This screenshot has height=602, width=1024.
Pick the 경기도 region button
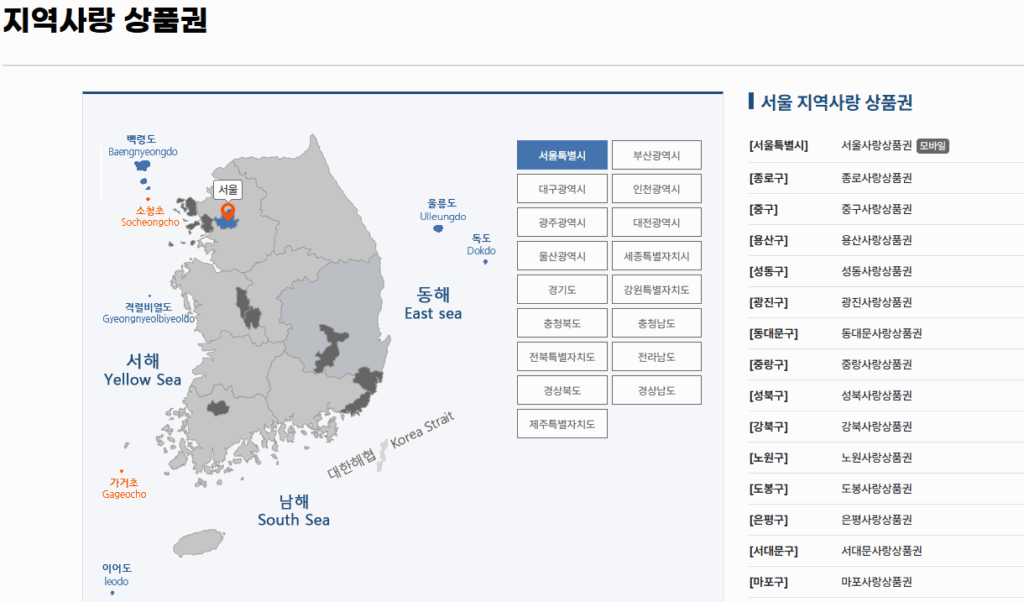(562, 290)
